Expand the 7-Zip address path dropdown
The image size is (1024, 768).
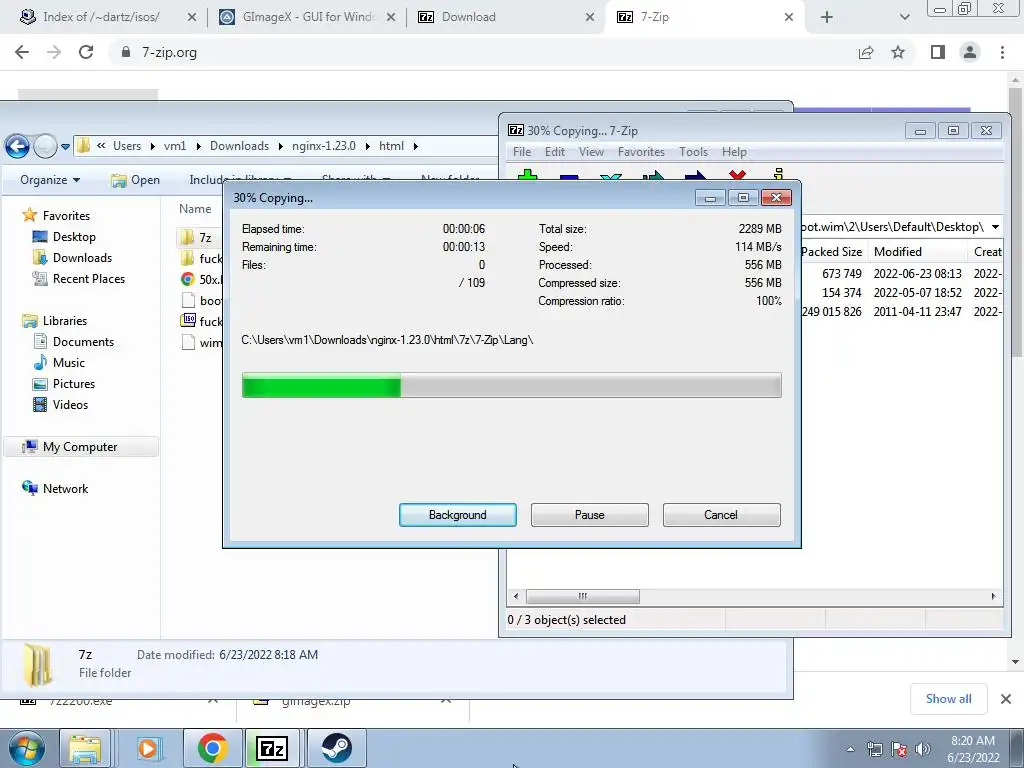pyautogui.click(x=995, y=227)
